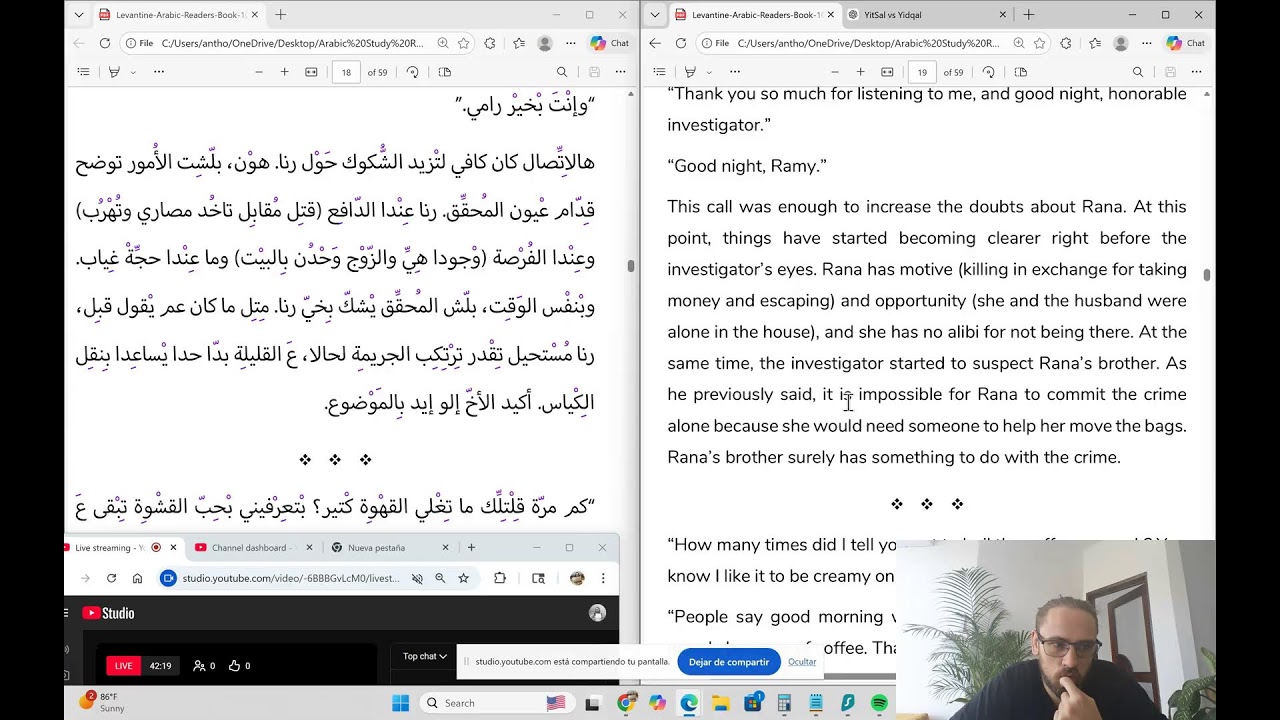The image size is (1280, 720).
Task: Open table of contents in right PDF window
Action: coord(659,72)
